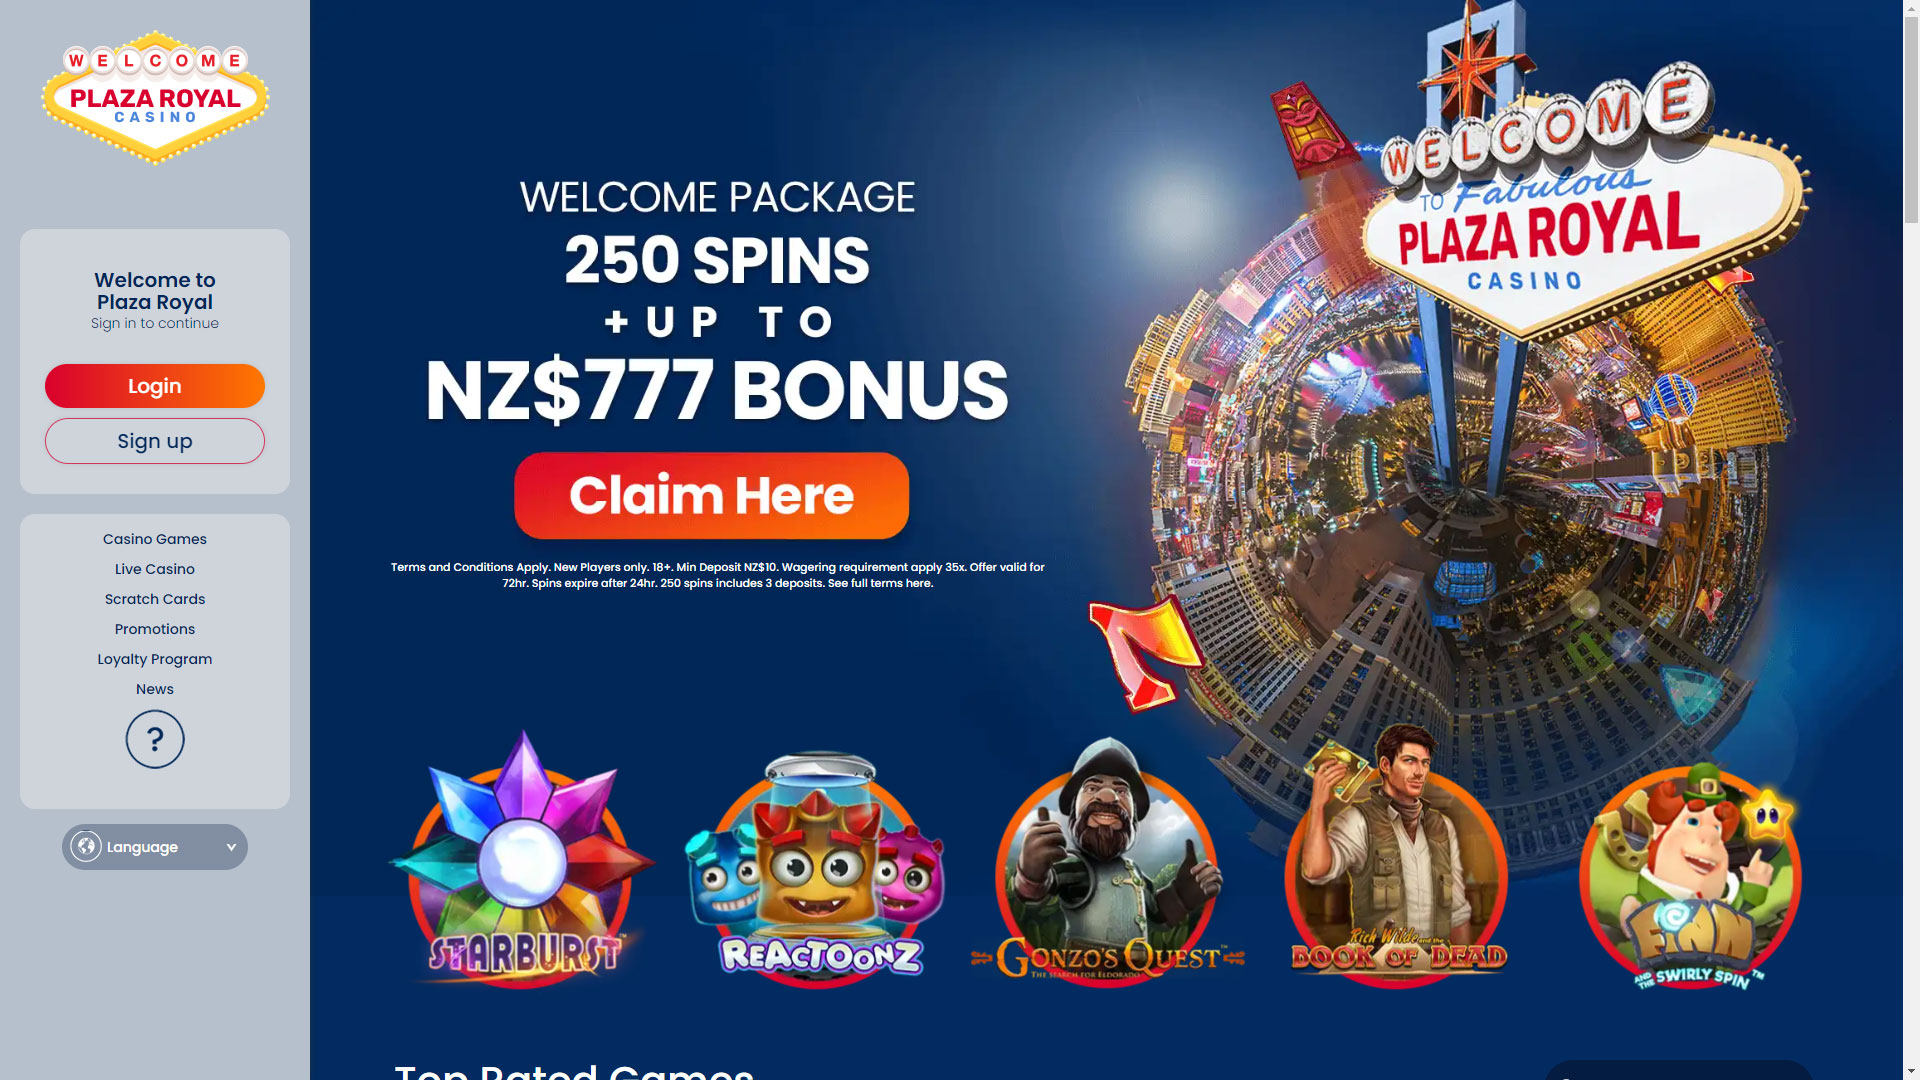1920x1080 pixels.
Task: View the Promotions page
Action: [x=155, y=629]
